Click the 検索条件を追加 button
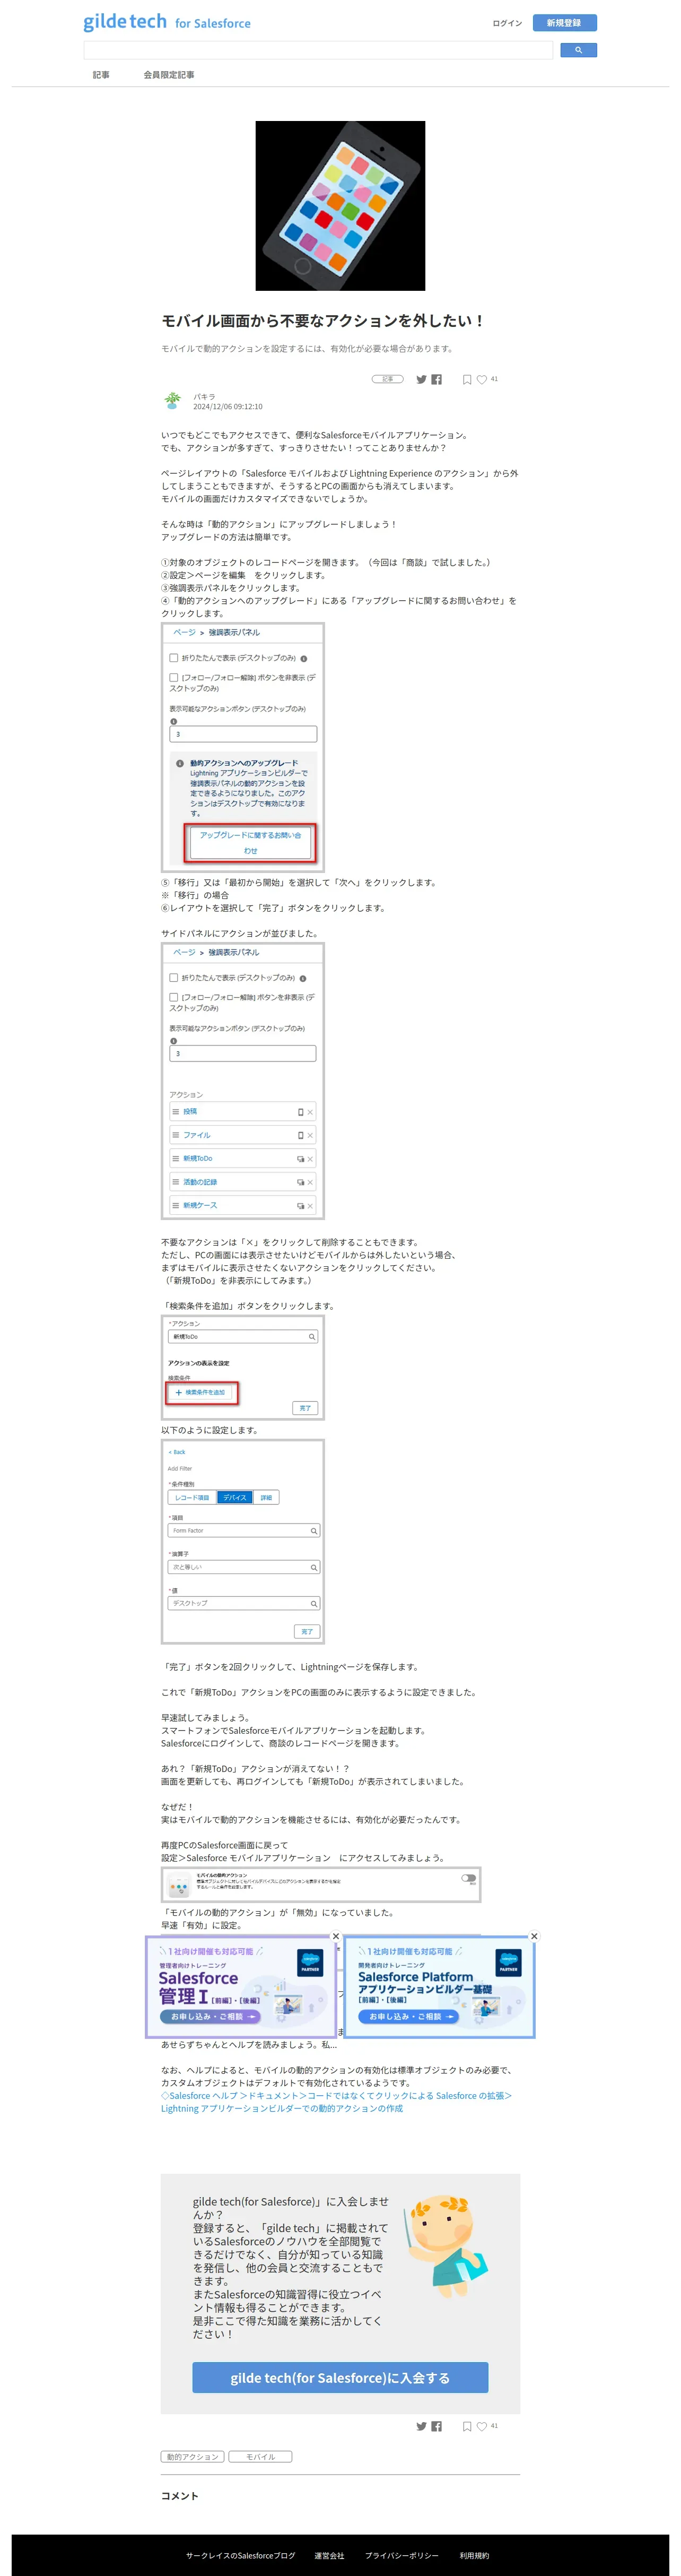Viewport: 681px width, 2576px height. (201, 1393)
